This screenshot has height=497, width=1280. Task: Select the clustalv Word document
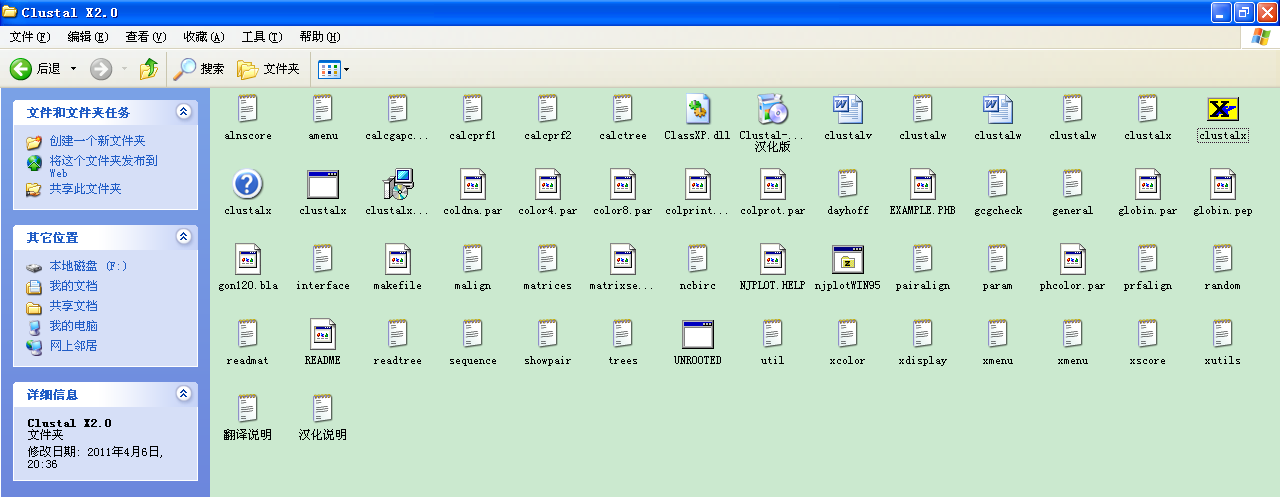click(847, 110)
